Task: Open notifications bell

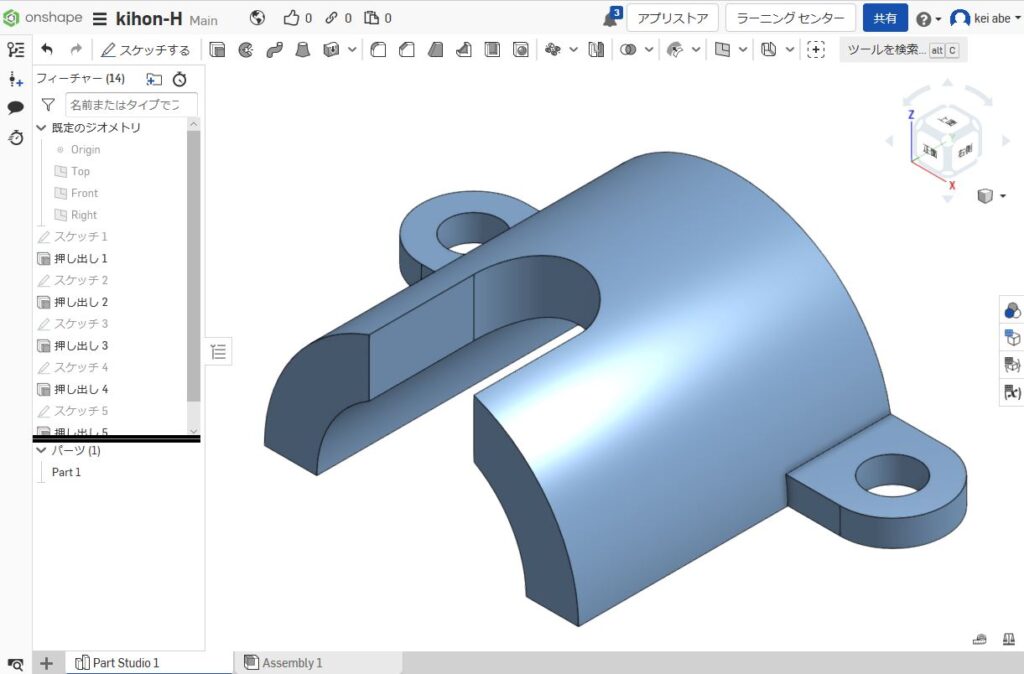Action: (611, 18)
